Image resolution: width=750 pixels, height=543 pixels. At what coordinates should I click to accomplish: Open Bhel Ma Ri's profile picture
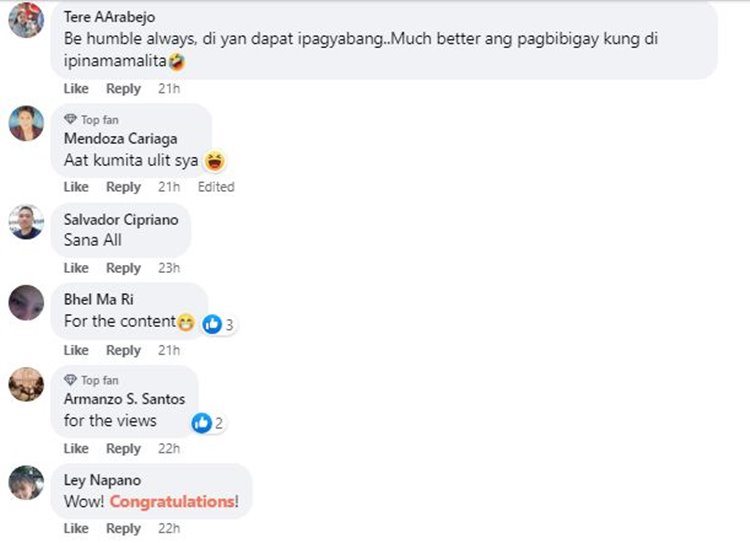coord(26,303)
